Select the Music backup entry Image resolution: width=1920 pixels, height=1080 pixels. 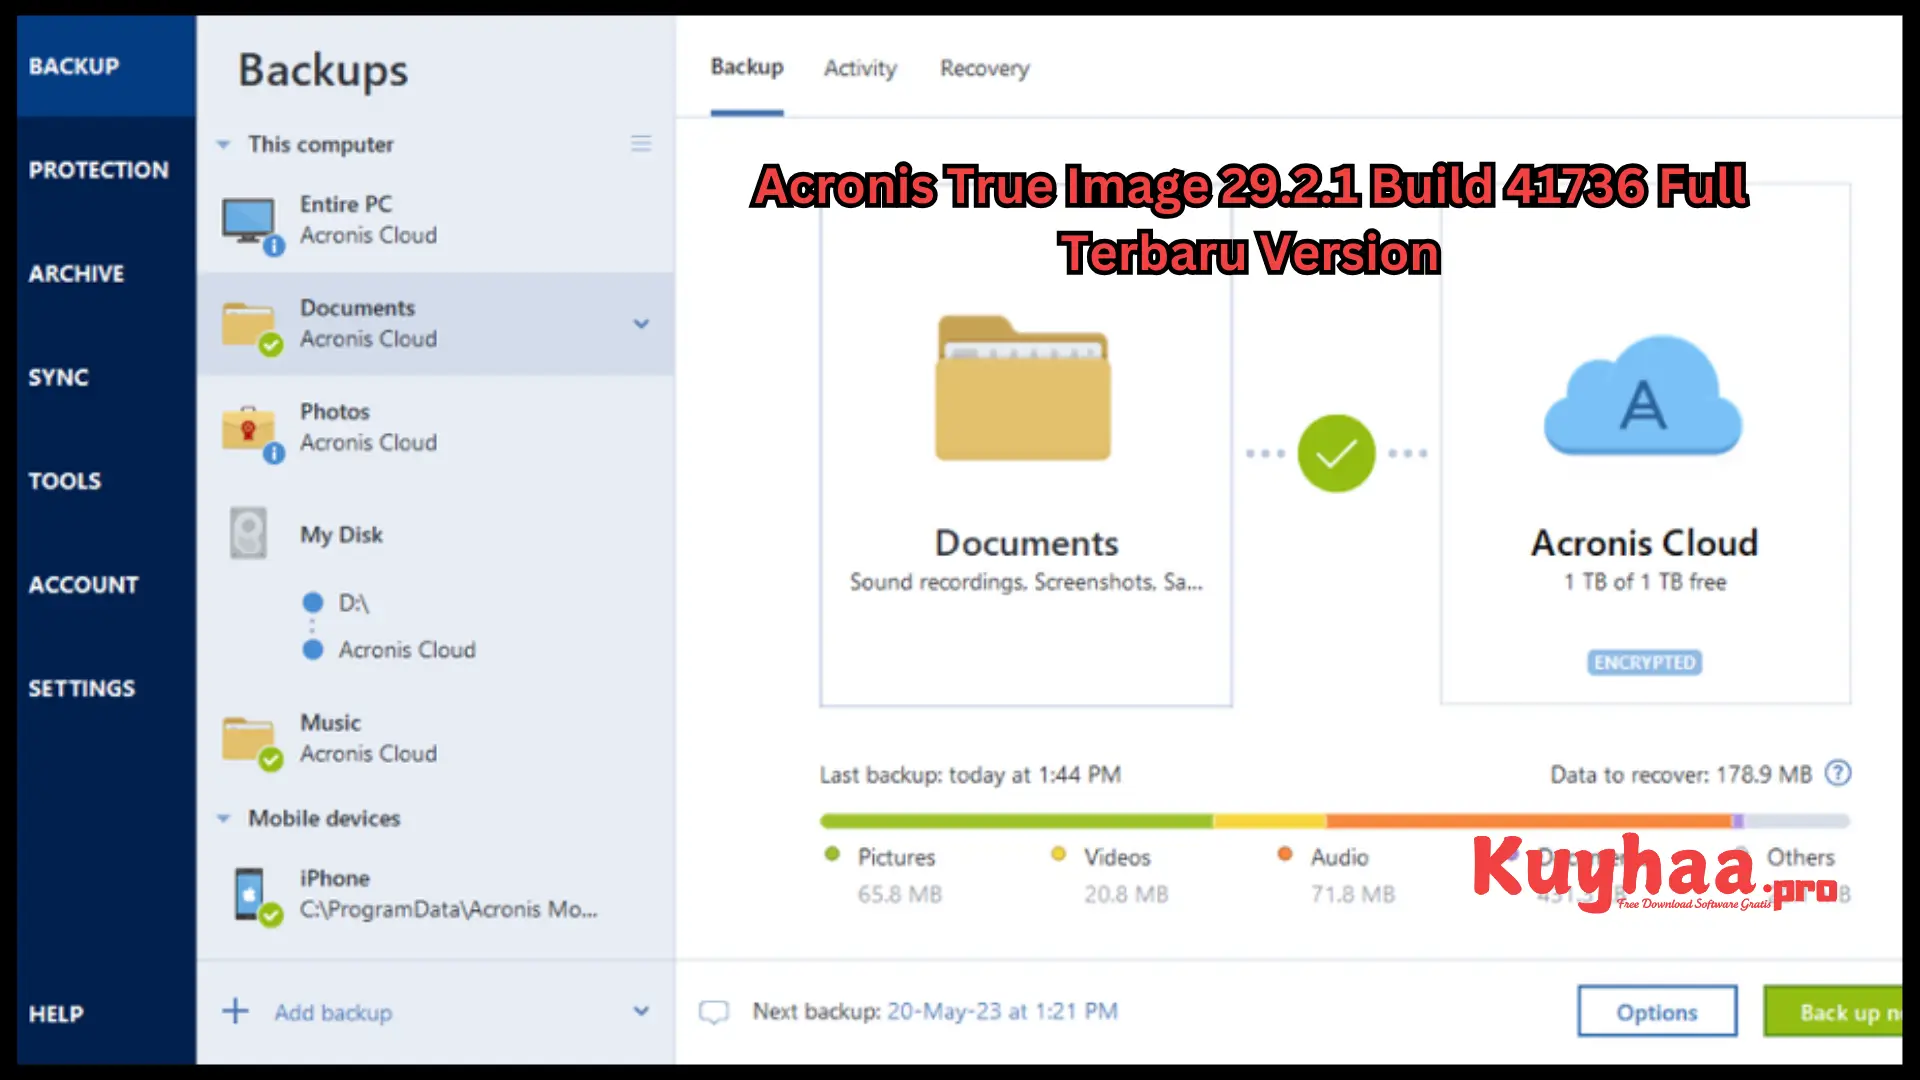436,738
